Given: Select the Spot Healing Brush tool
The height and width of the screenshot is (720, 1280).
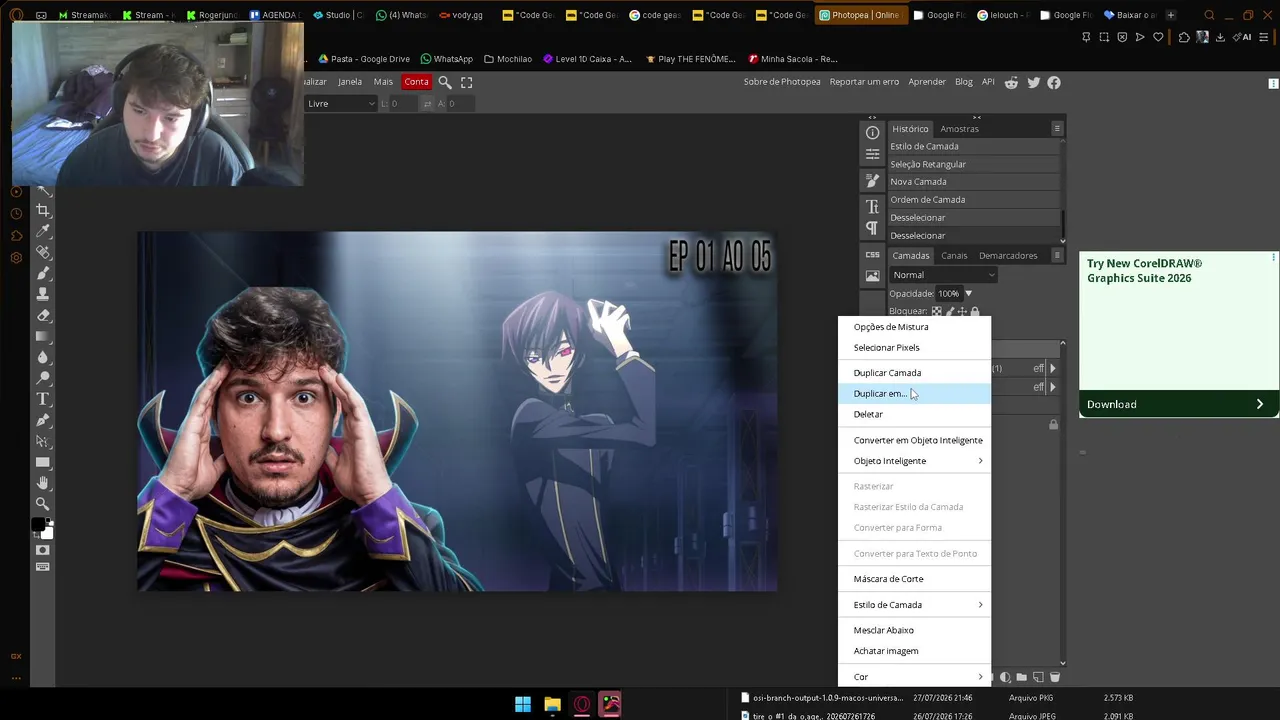Looking at the screenshot, I should click(x=43, y=252).
